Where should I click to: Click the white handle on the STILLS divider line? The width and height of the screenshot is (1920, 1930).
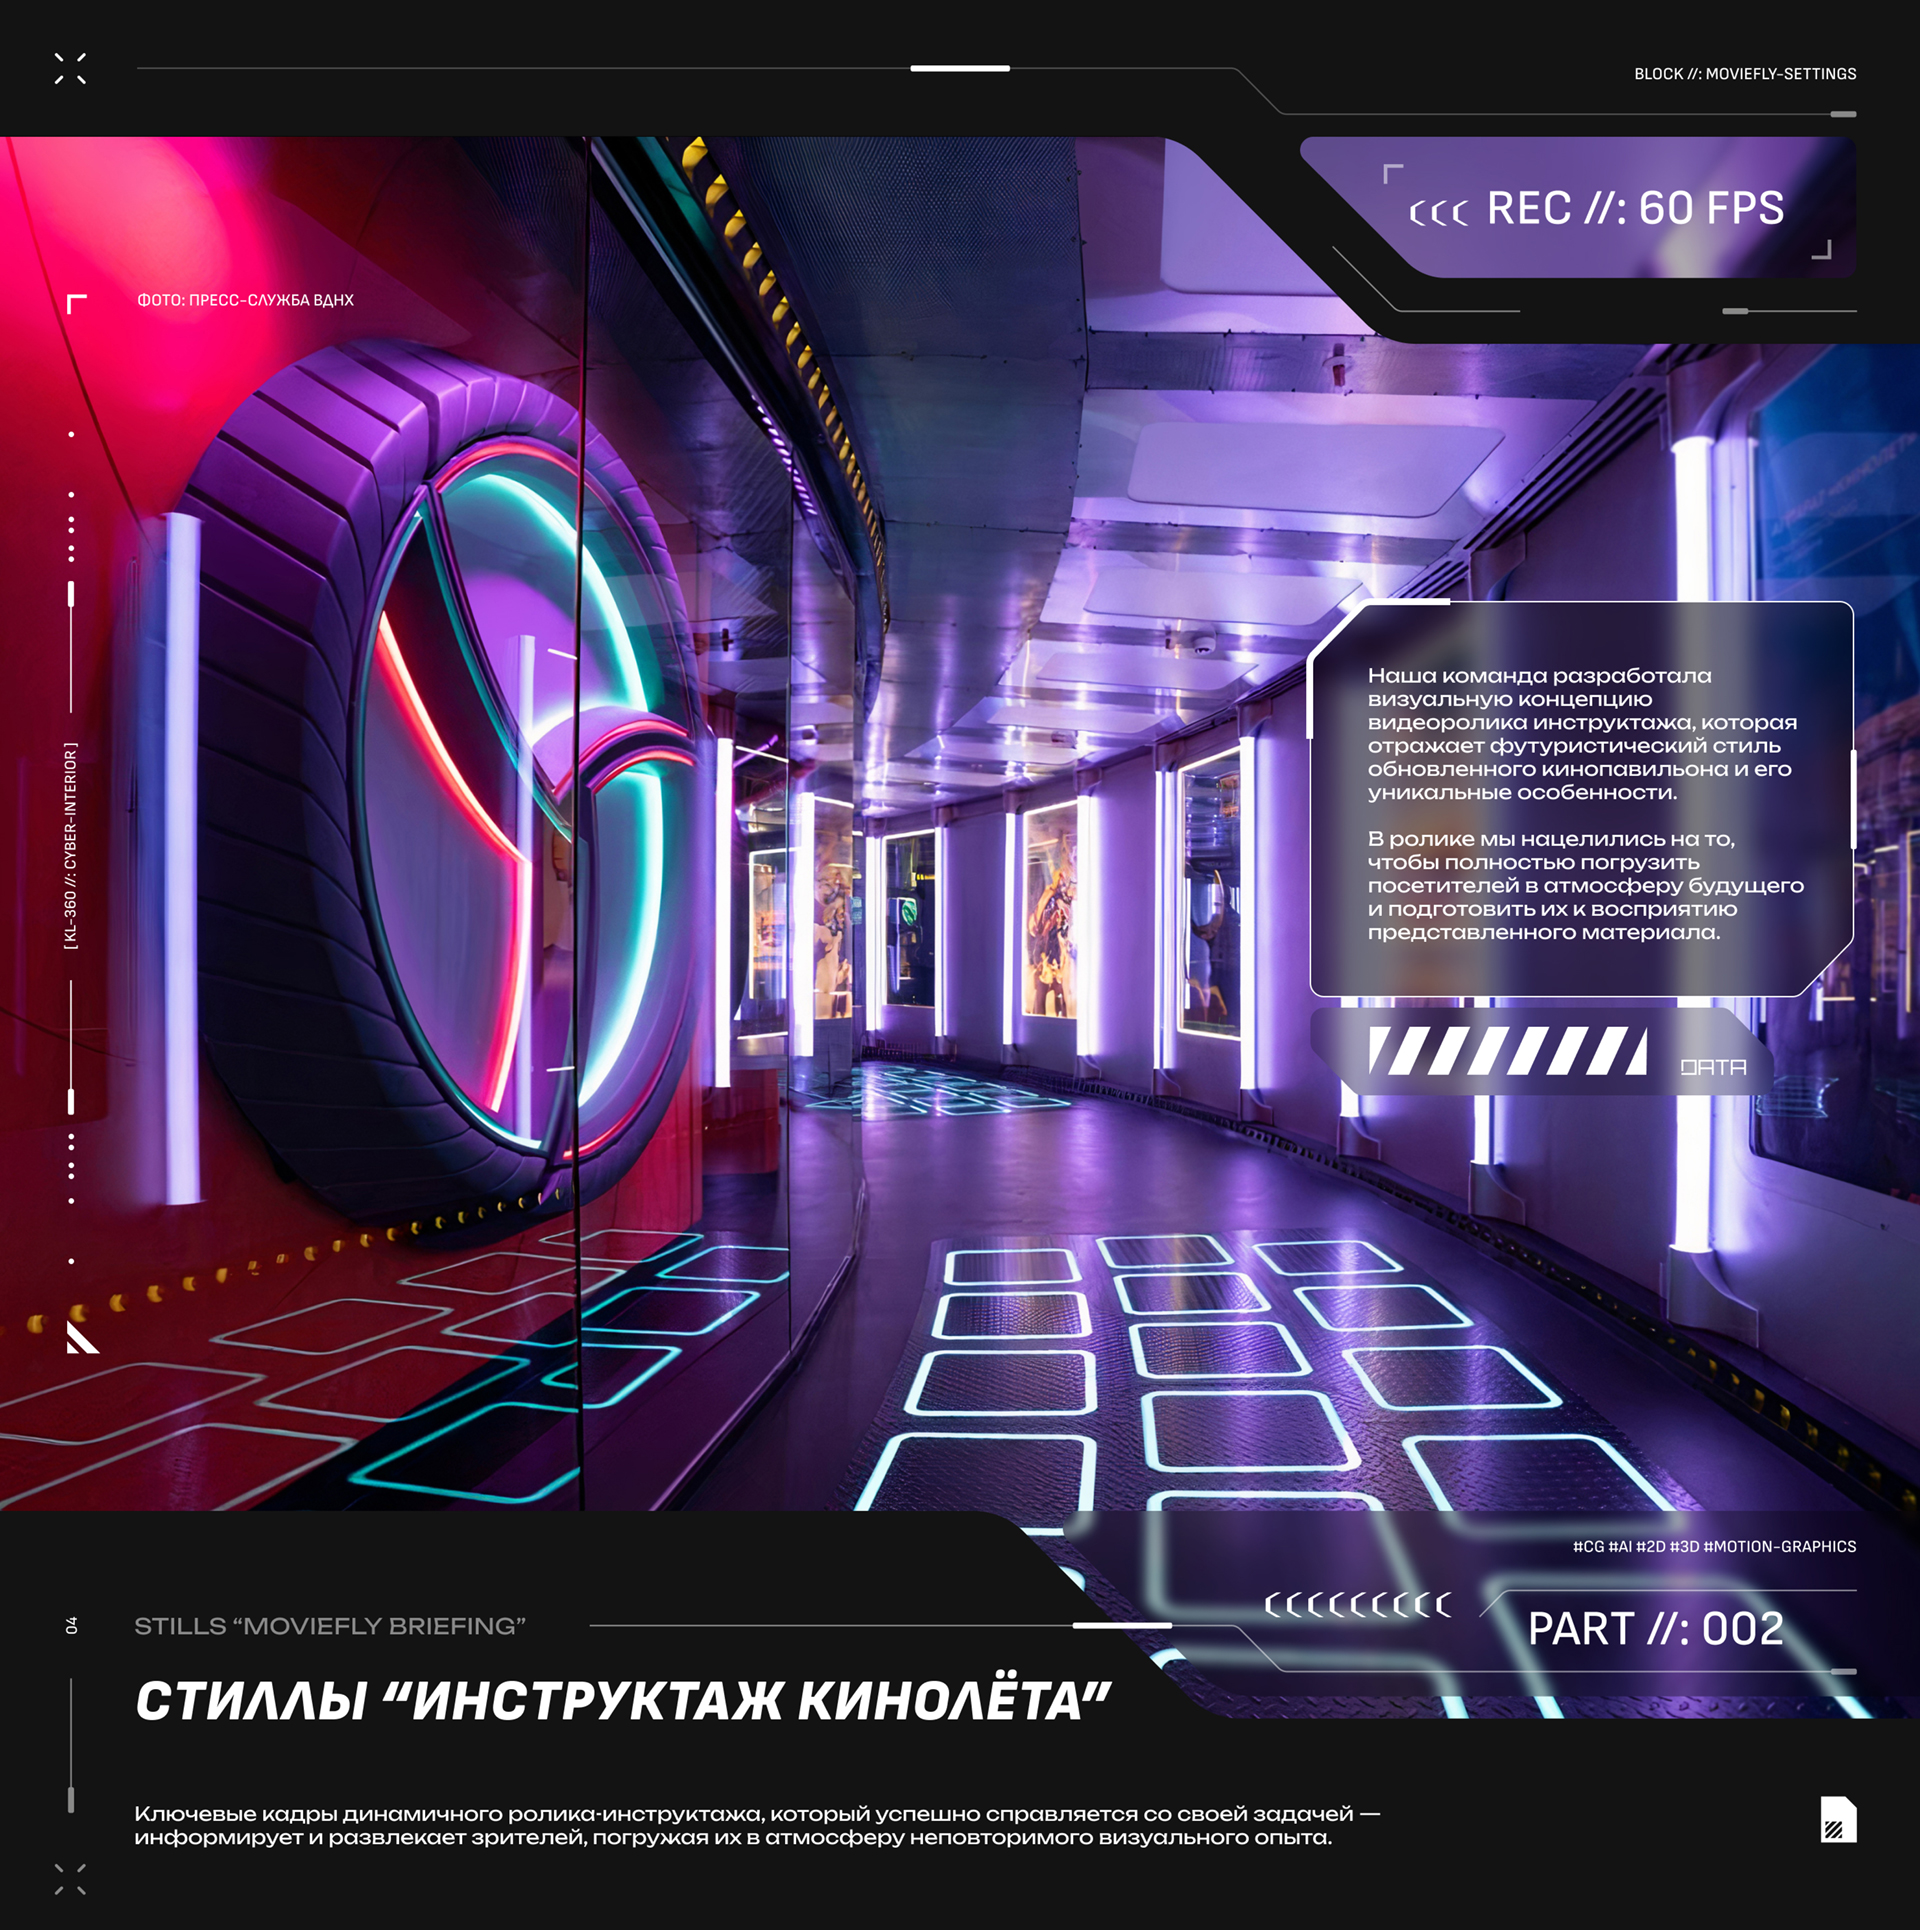pyautogui.click(x=1121, y=1625)
